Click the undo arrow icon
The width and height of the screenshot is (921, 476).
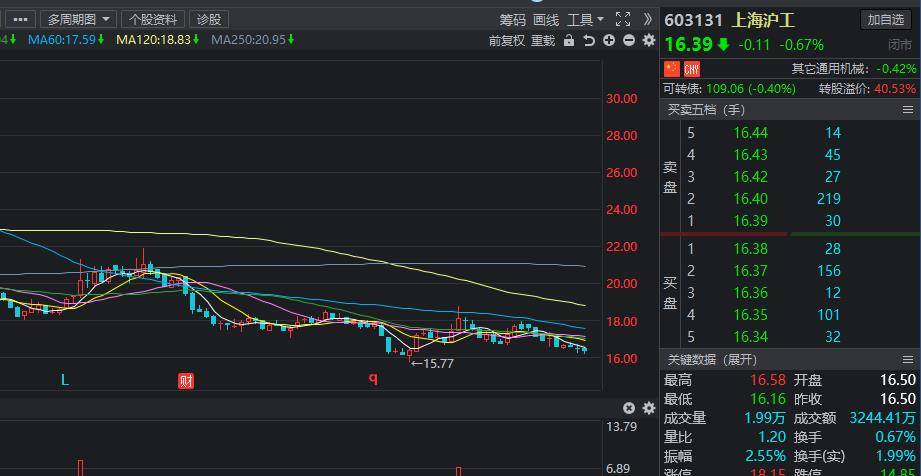coord(589,41)
